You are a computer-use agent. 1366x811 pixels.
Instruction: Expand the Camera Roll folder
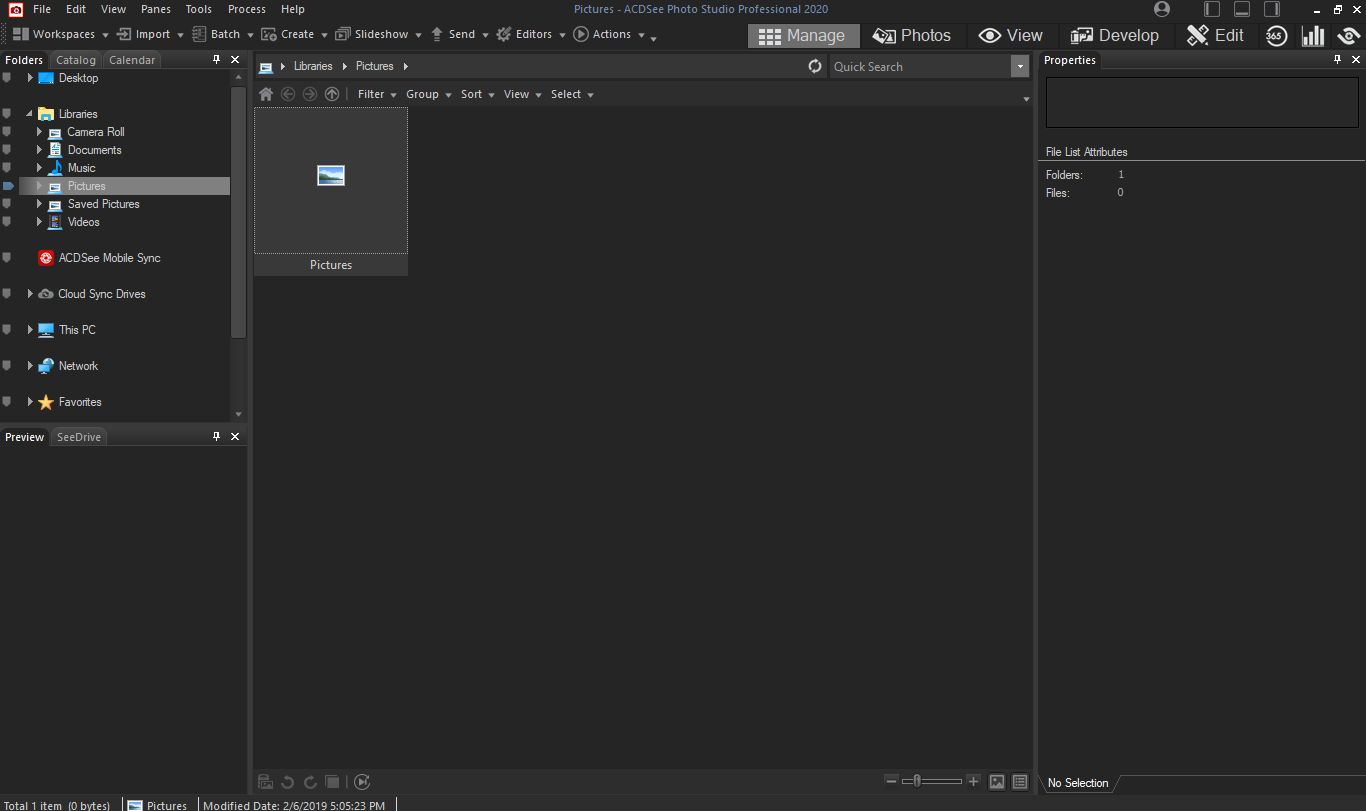click(40, 132)
